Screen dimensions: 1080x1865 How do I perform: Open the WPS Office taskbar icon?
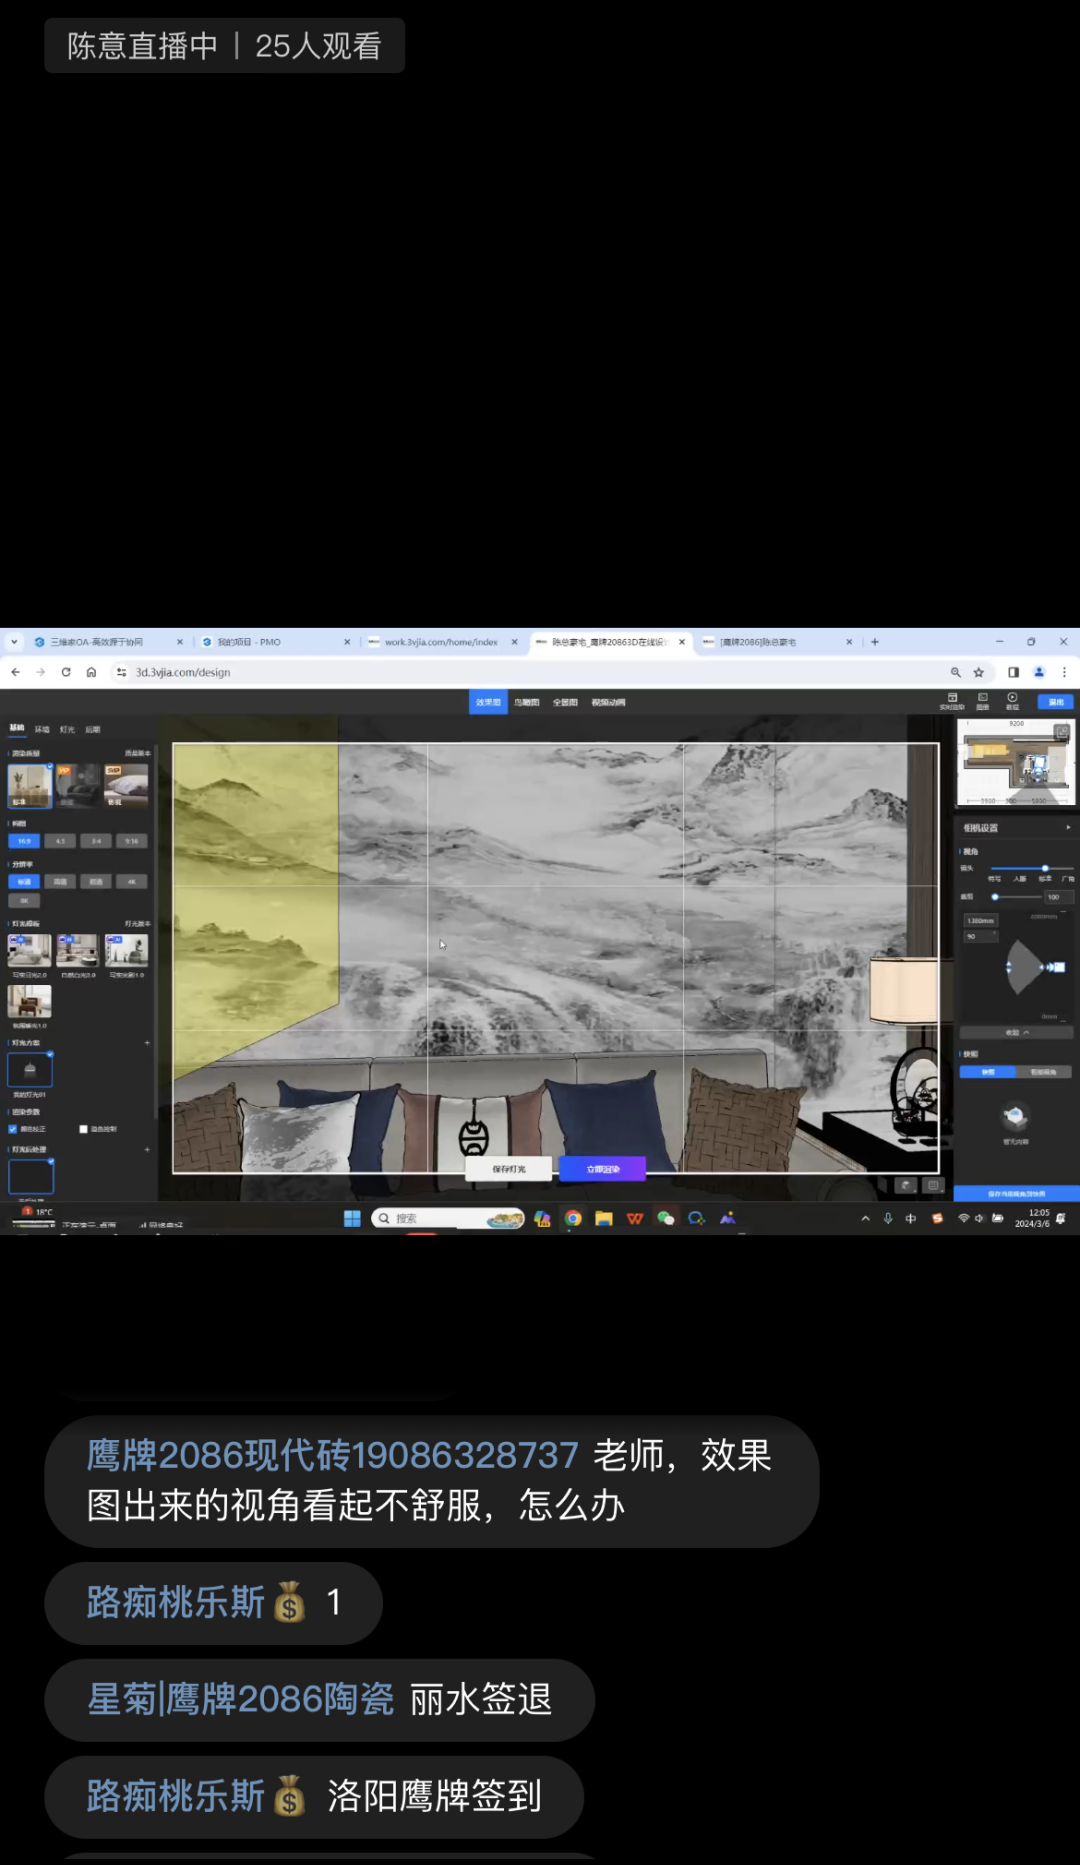click(634, 1218)
